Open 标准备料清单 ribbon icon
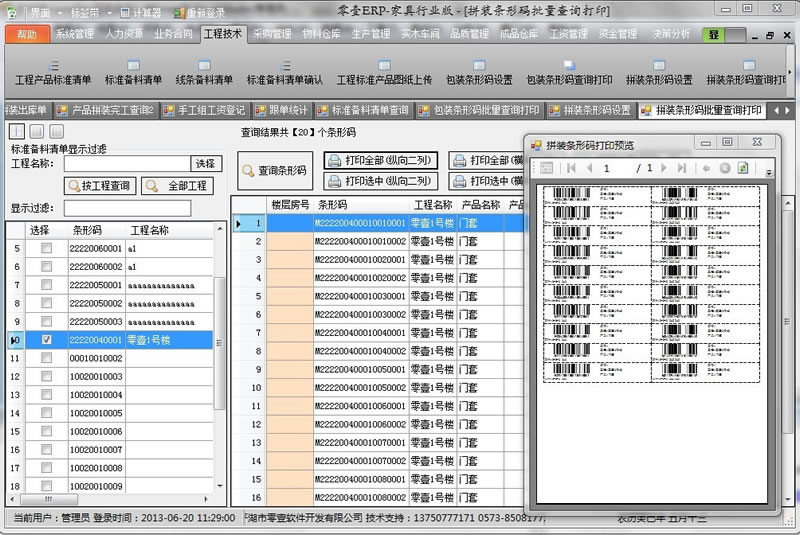Image resolution: width=800 pixels, height=535 pixels. tap(133, 66)
